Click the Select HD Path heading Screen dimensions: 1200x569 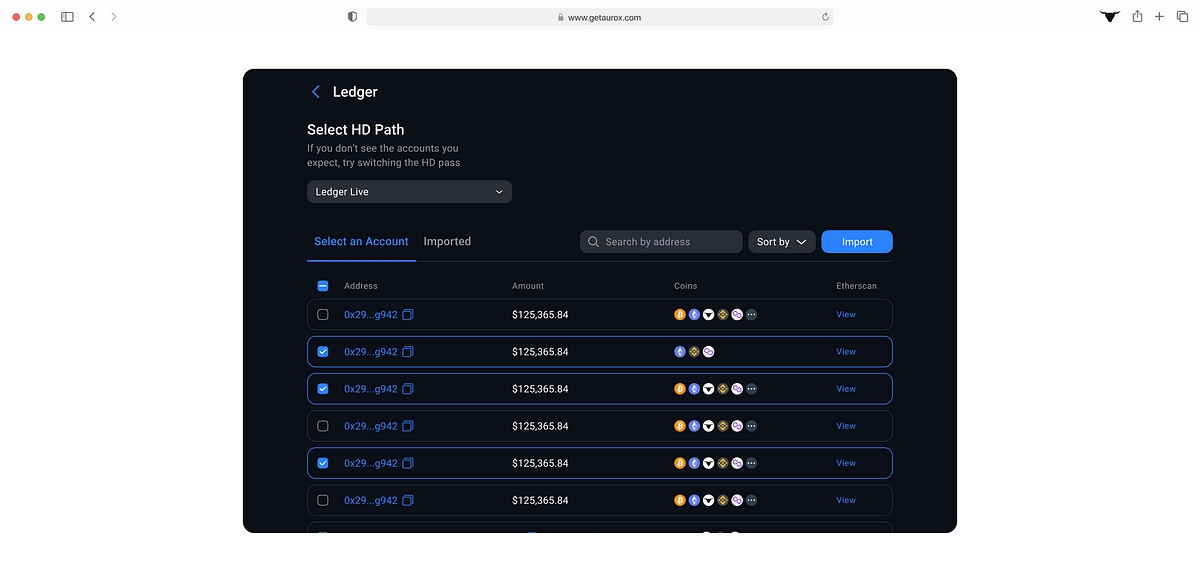pos(356,130)
